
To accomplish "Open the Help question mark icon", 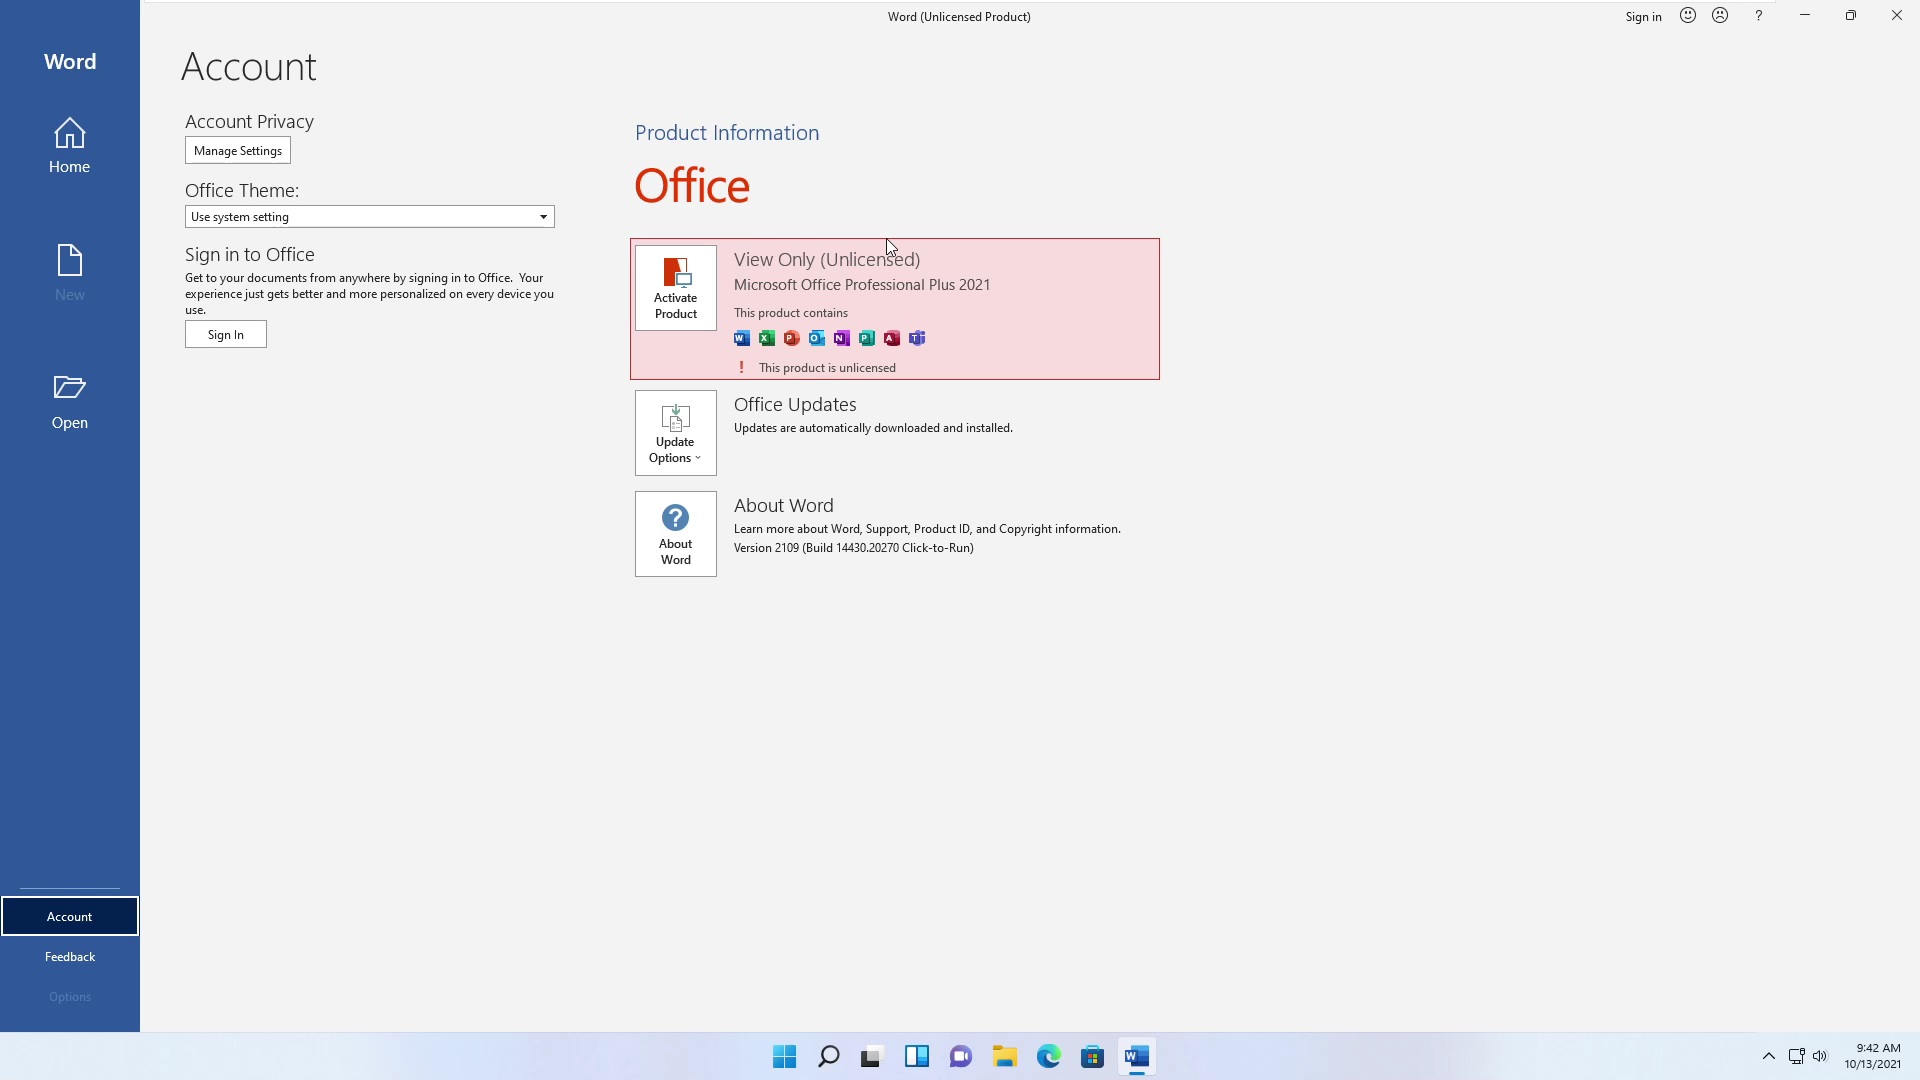I will [1758, 16].
